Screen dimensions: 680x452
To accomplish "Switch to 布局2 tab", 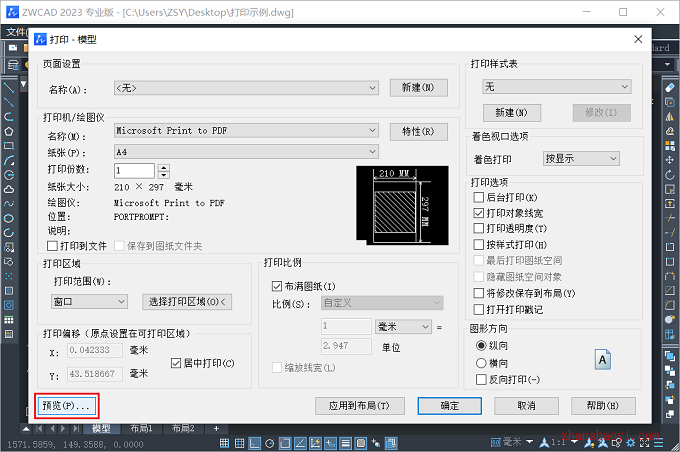I will pyautogui.click(x=183, y=429).
